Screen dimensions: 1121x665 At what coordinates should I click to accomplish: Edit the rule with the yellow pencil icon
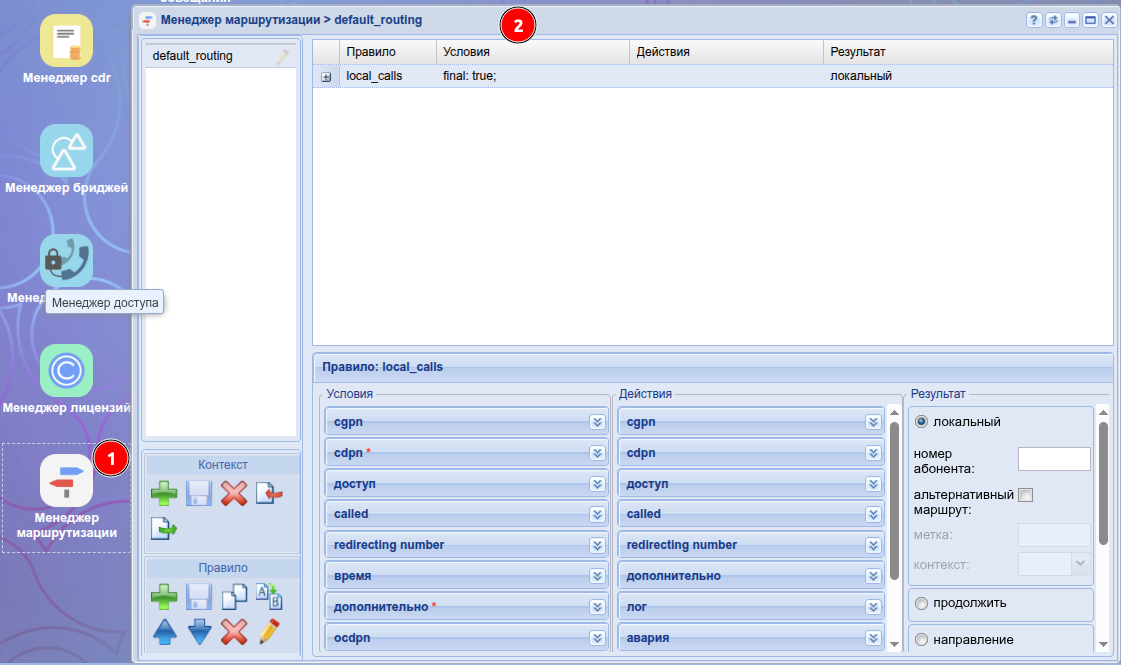(269, 632)
